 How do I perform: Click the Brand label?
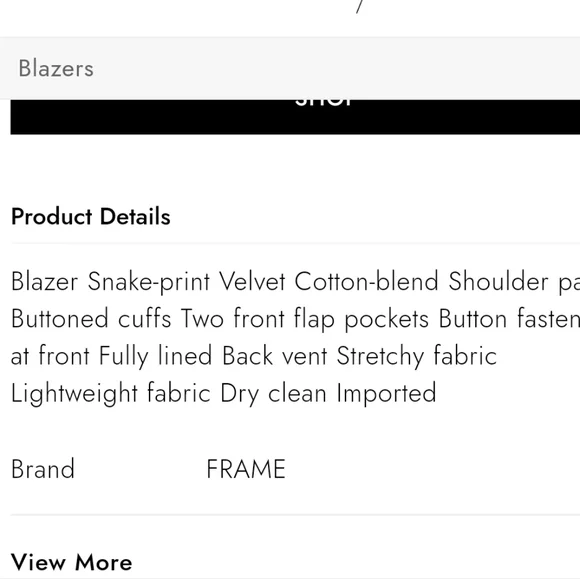(43, 469)
